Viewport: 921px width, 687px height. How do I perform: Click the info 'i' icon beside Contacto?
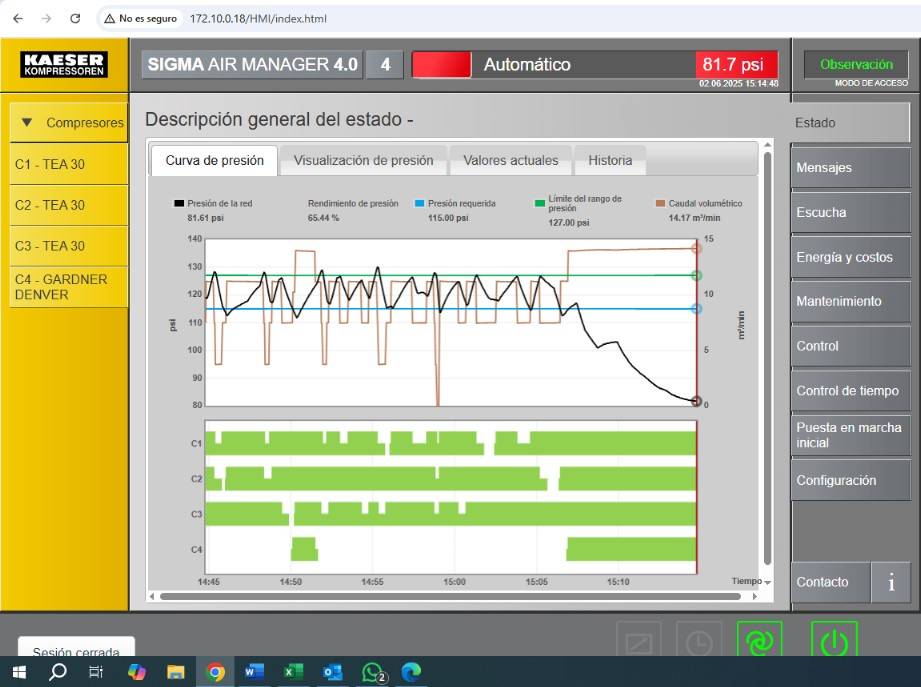point(891,582)
